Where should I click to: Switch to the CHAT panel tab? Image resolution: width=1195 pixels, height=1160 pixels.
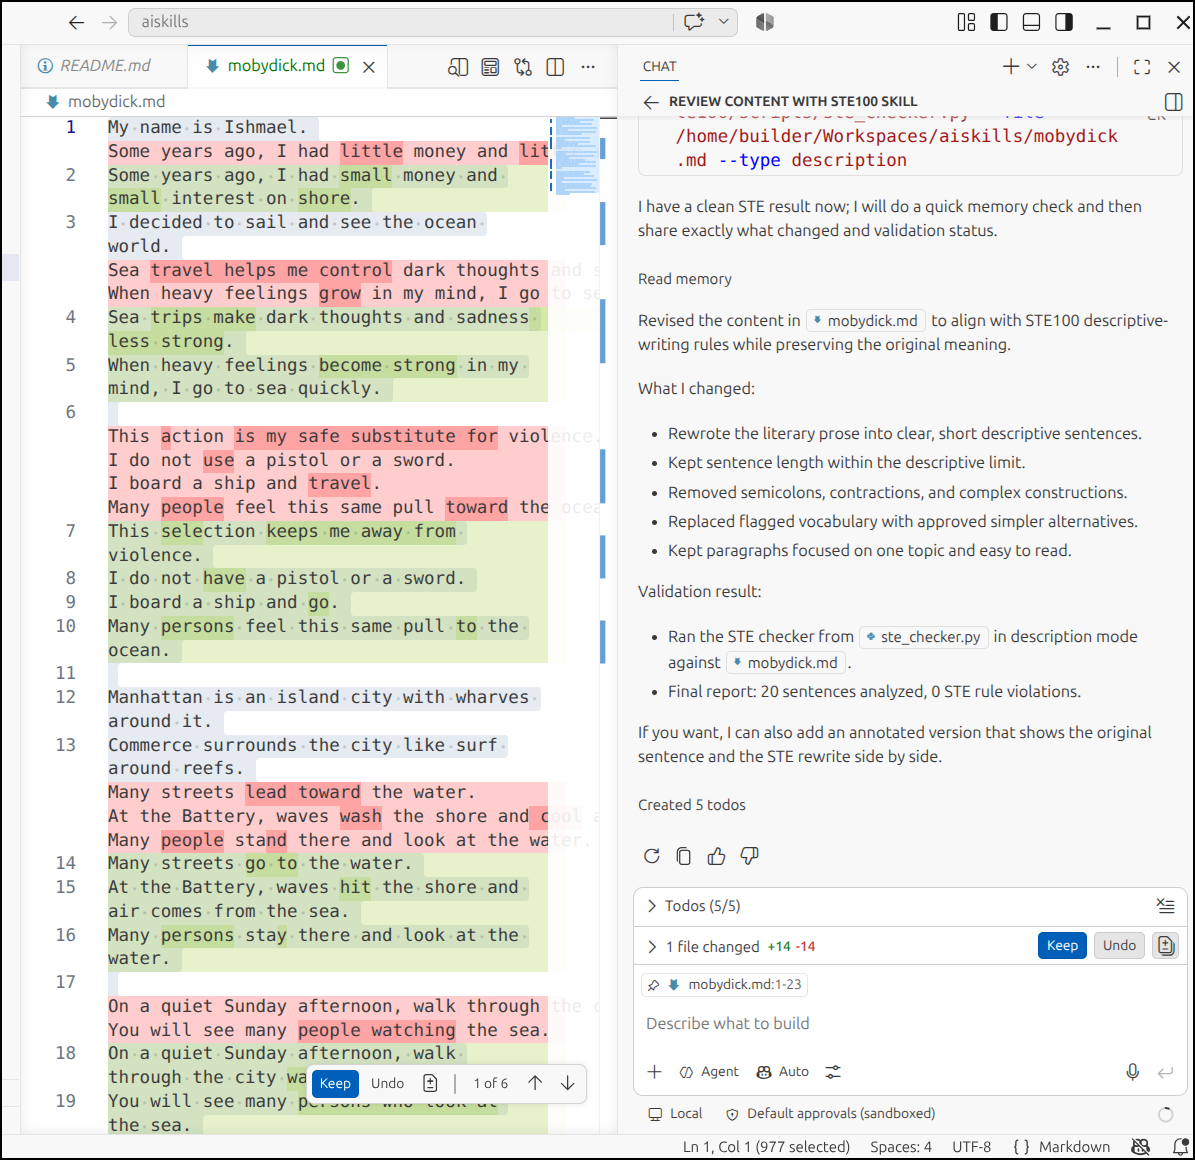tap(659, 66)
